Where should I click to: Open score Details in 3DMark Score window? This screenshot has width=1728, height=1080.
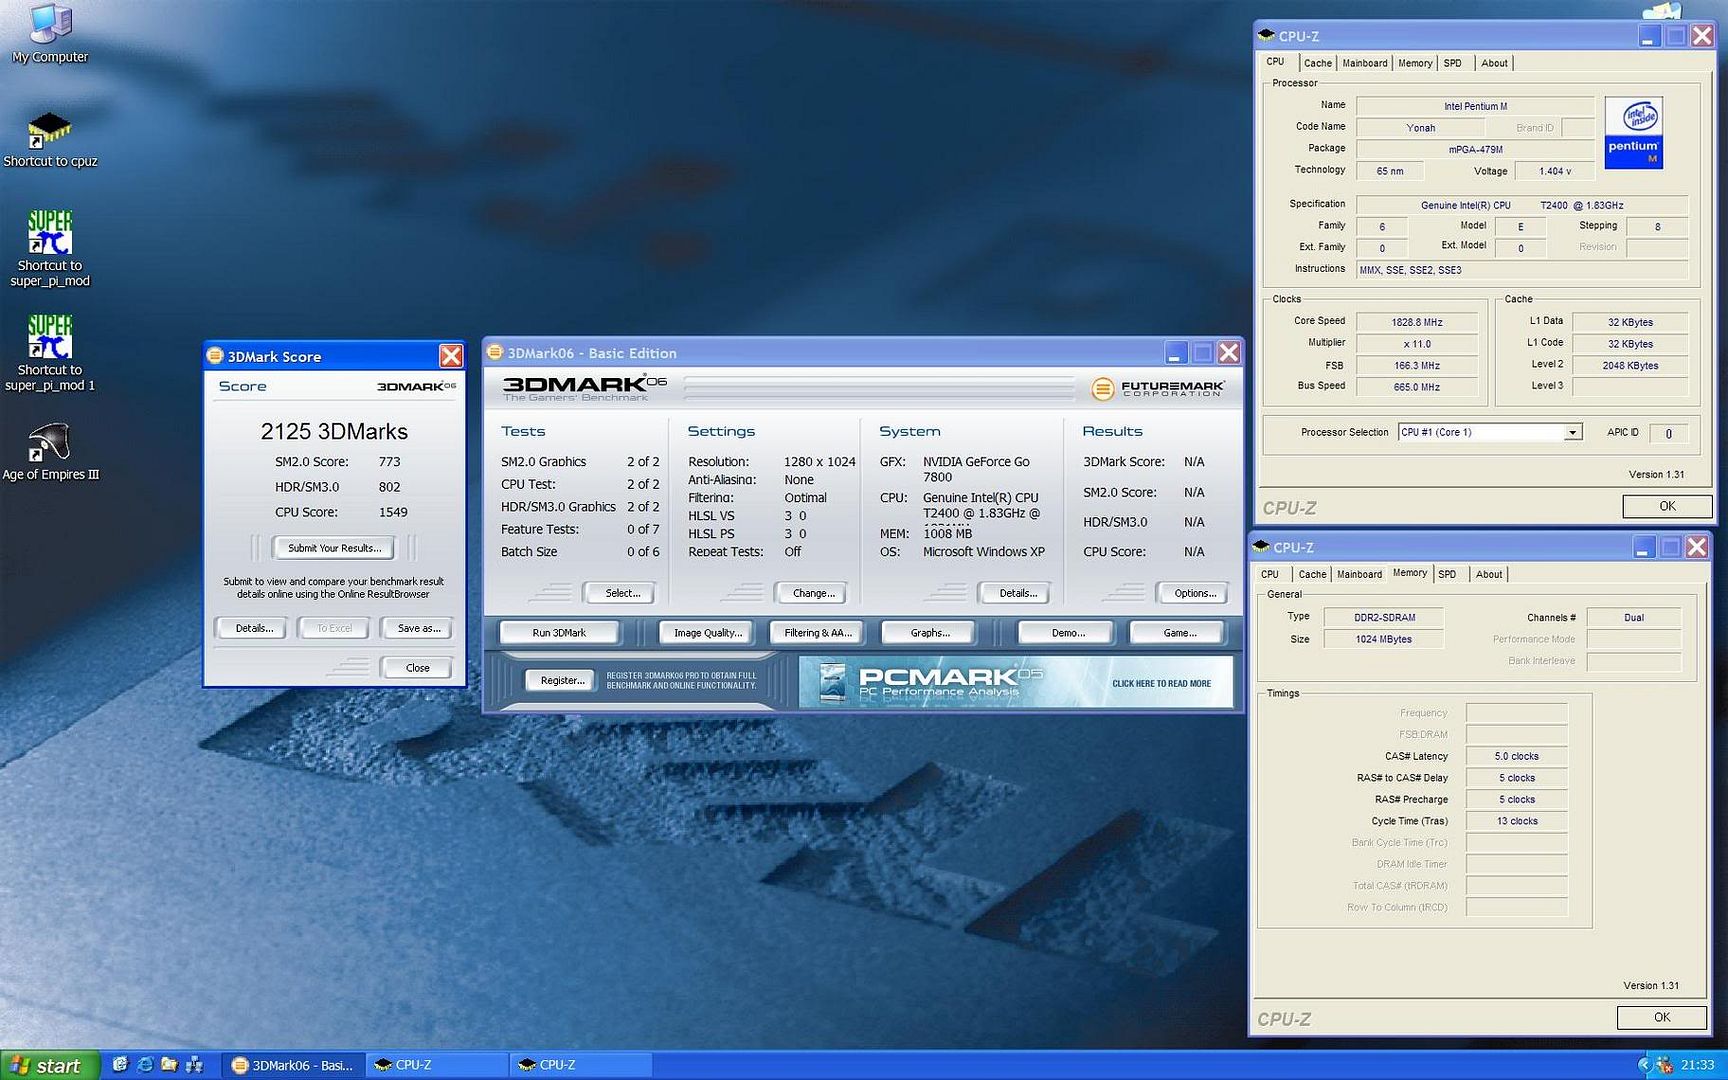point(254,628)
